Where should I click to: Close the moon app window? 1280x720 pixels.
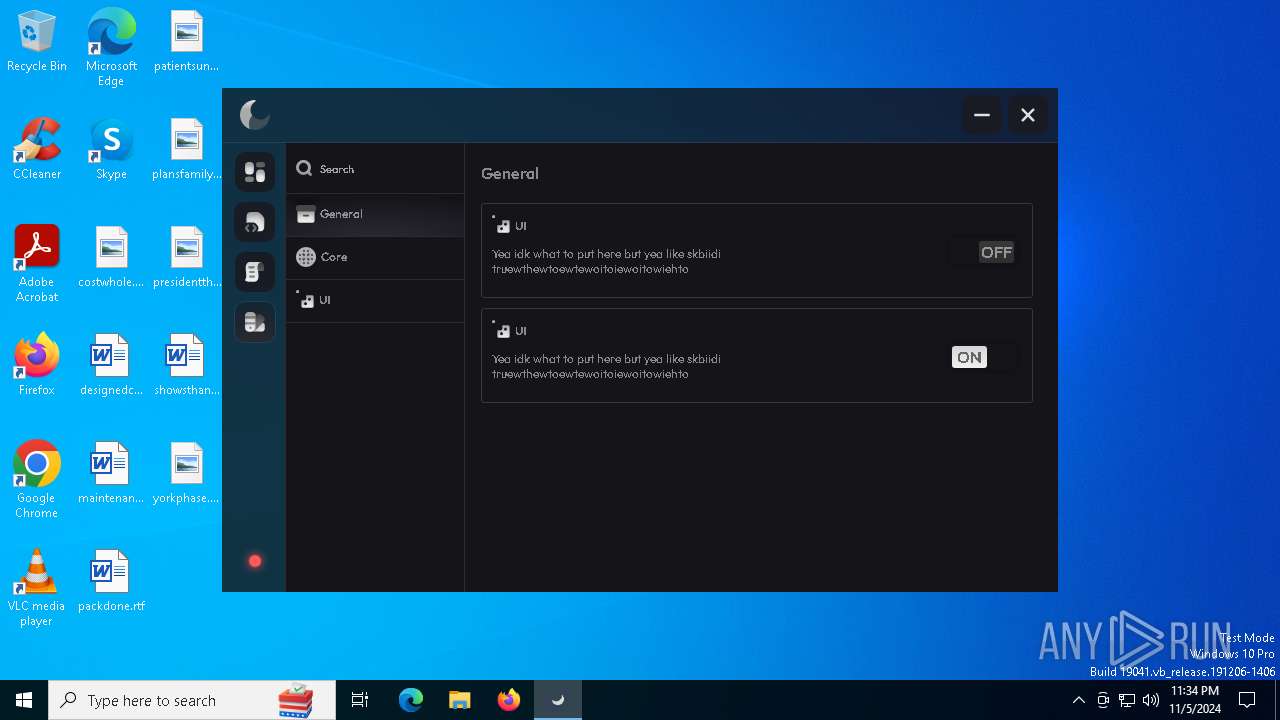tap(1027, 115)
